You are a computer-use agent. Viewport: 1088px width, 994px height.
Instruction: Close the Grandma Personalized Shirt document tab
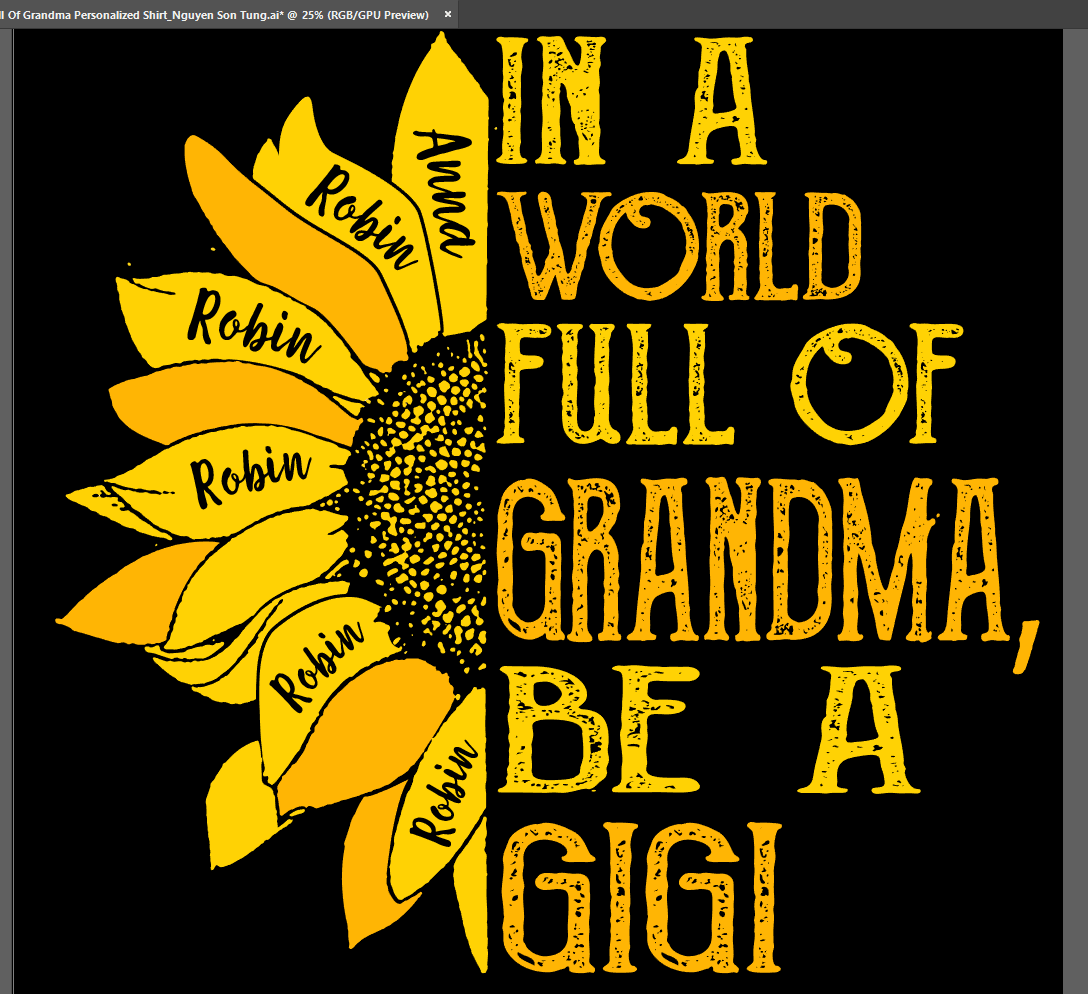[x=448, y=14]
